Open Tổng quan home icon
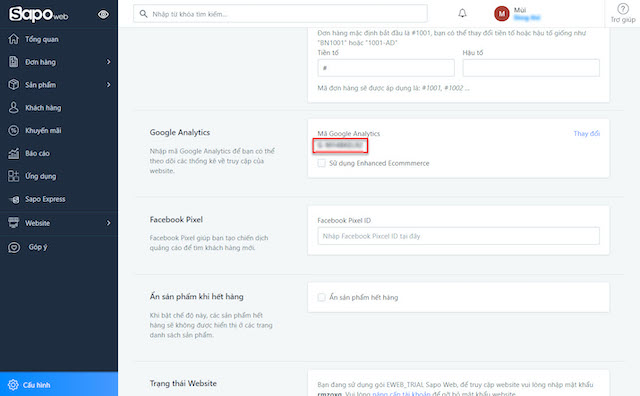The width and height of the screenshot is (640, 396). tap(13, 39)
